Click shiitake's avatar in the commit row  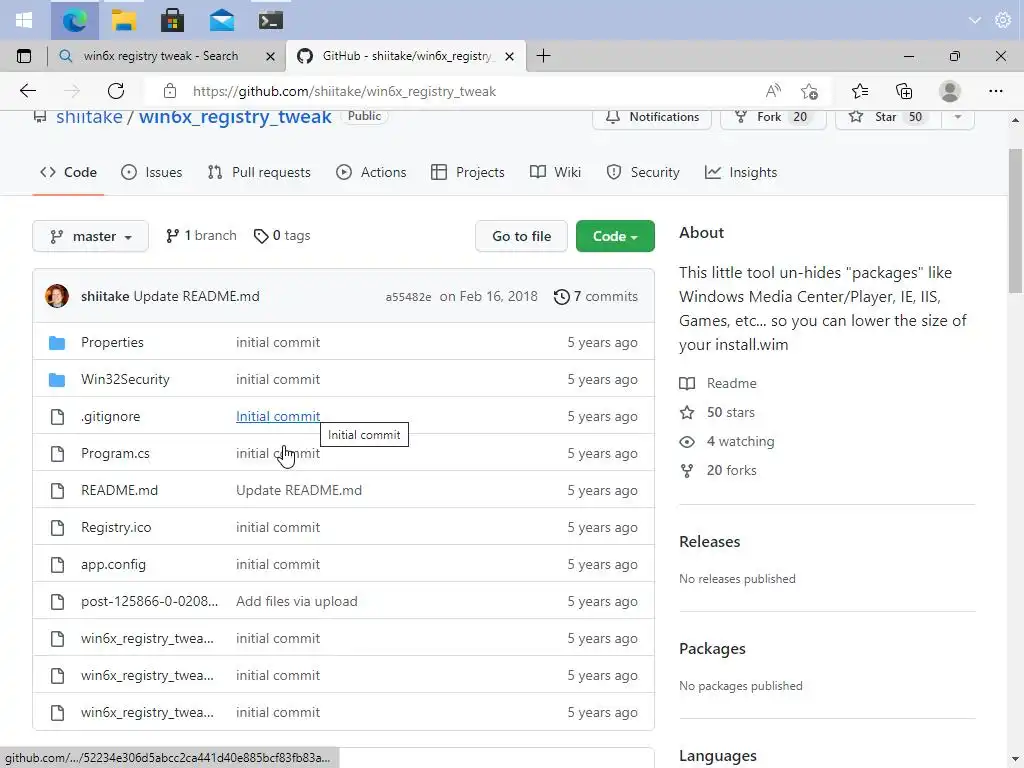57,296
